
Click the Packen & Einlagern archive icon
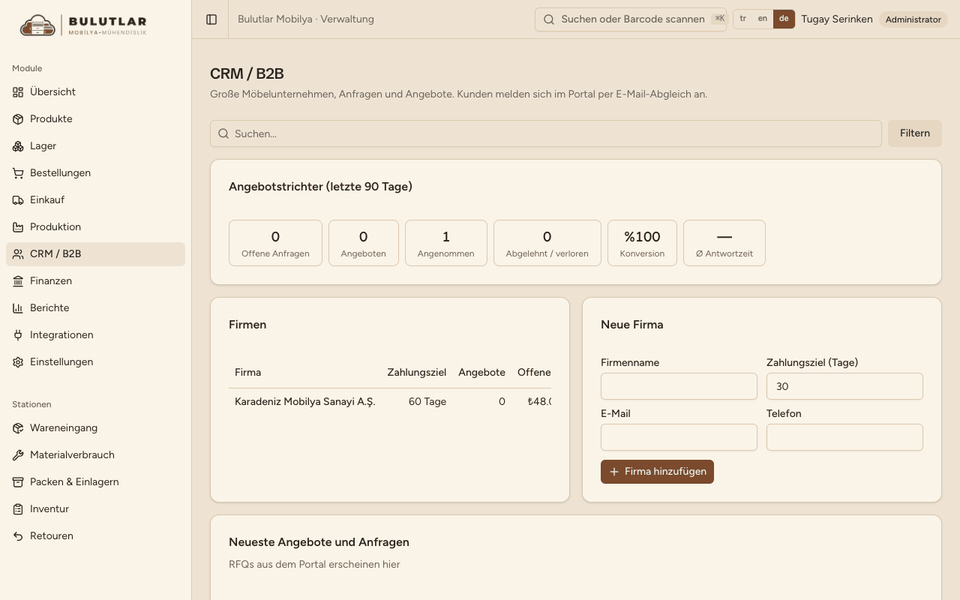pyautogui.click(x=18, y=482)
